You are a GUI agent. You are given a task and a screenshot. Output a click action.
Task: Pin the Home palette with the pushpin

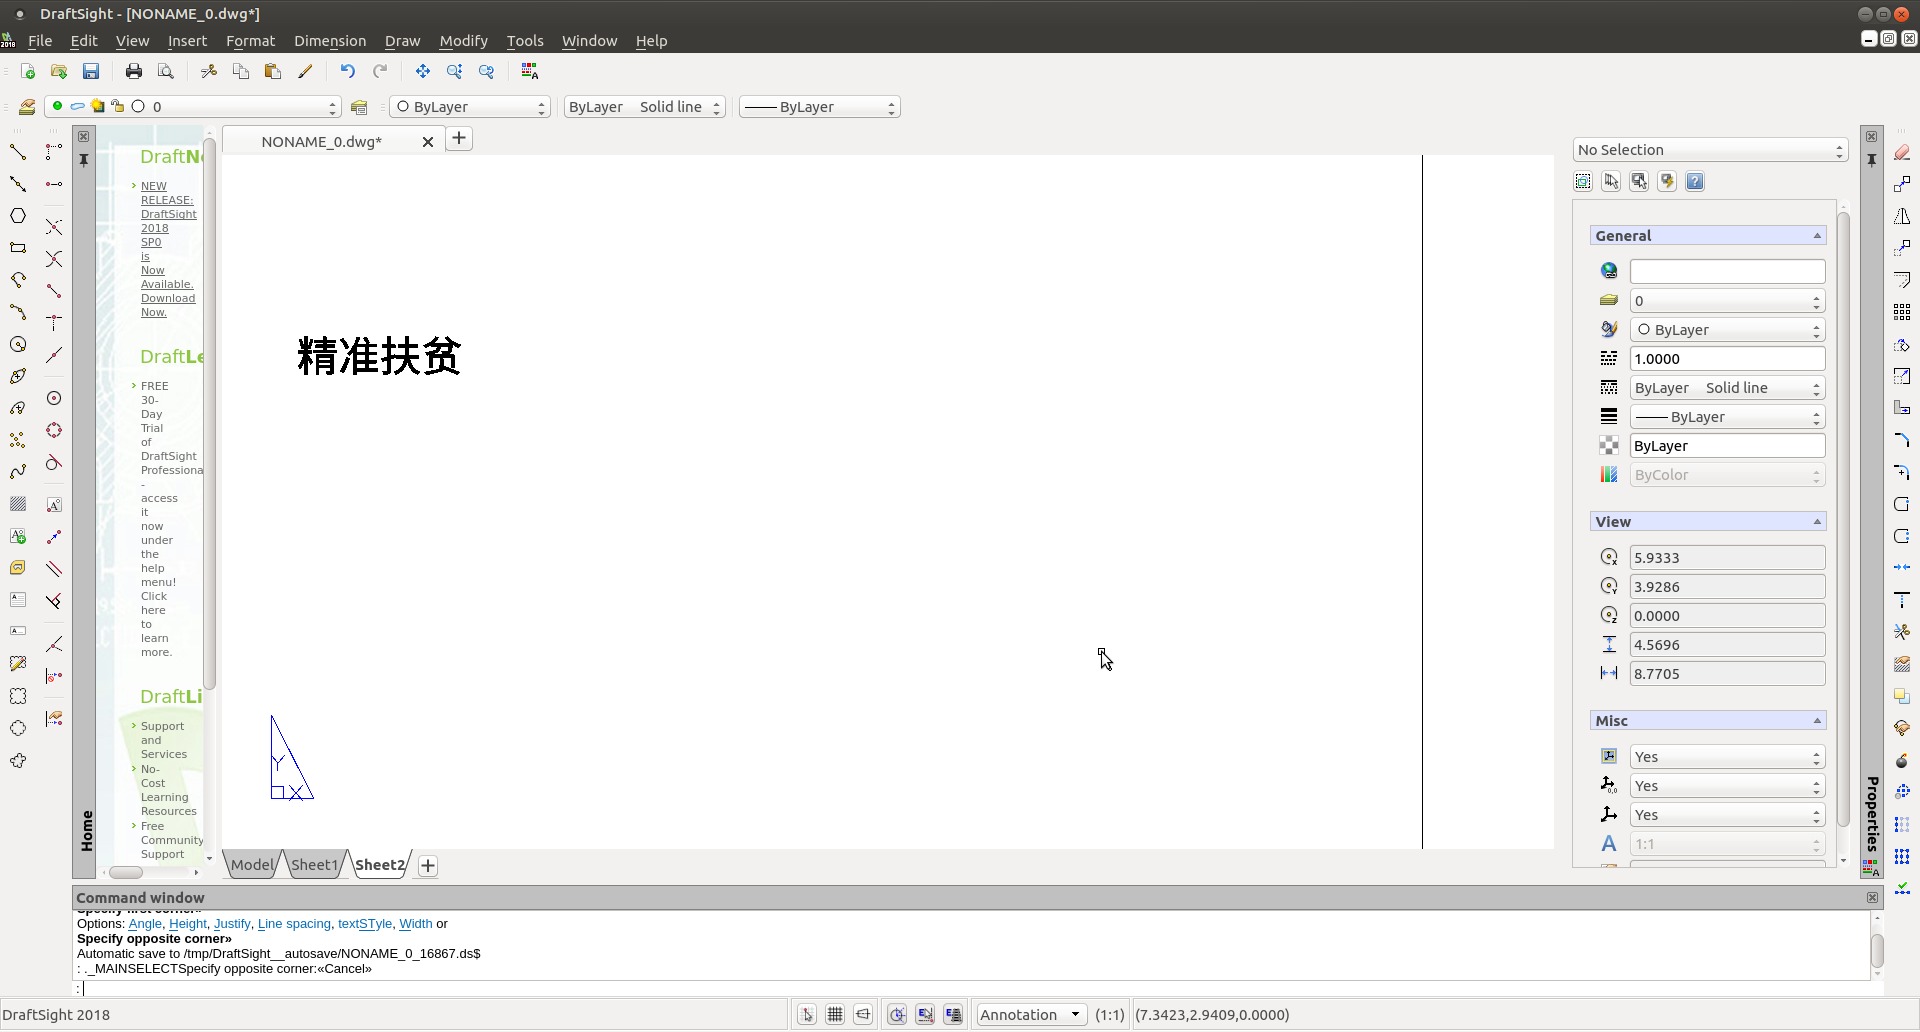84,160
